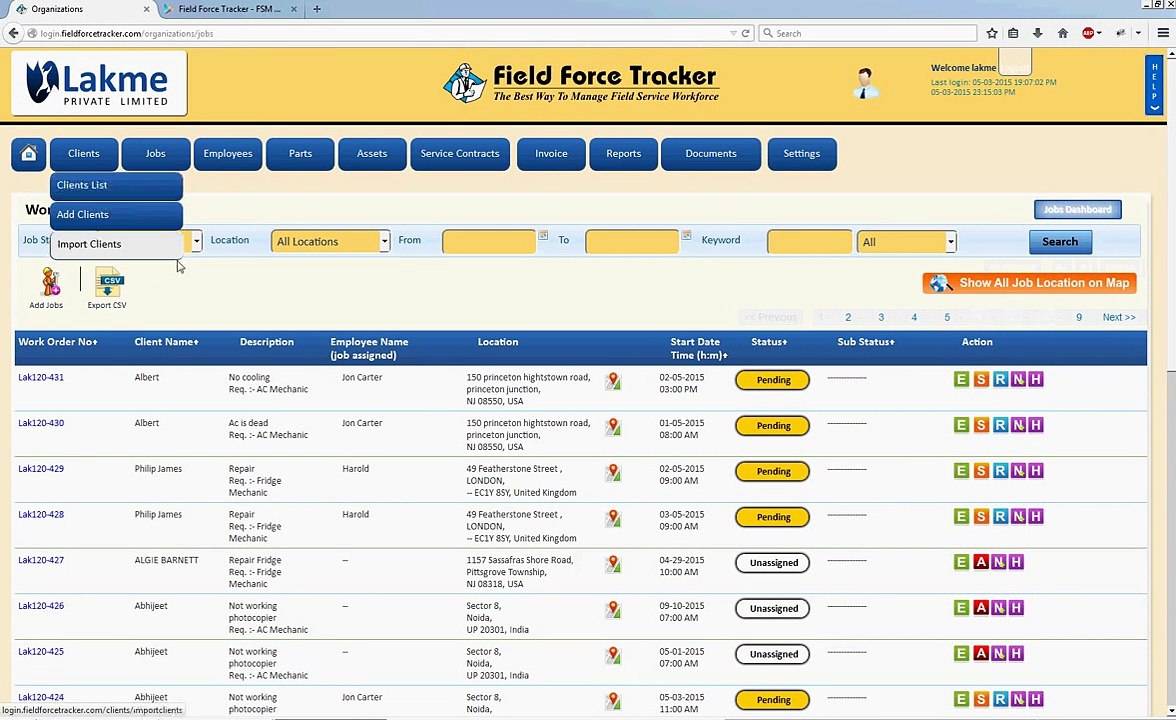Click the A icon for Lak120-425
Viewport: 1176px width, 720px height.
981,654
